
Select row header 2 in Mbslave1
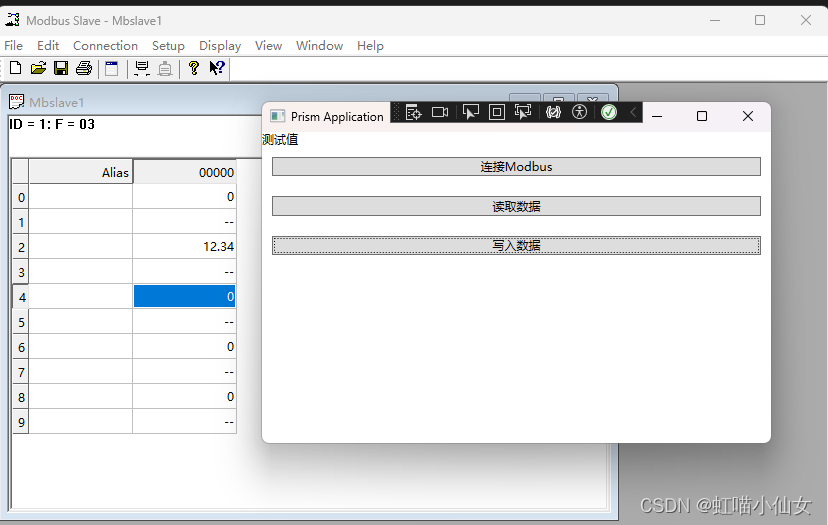21,247
